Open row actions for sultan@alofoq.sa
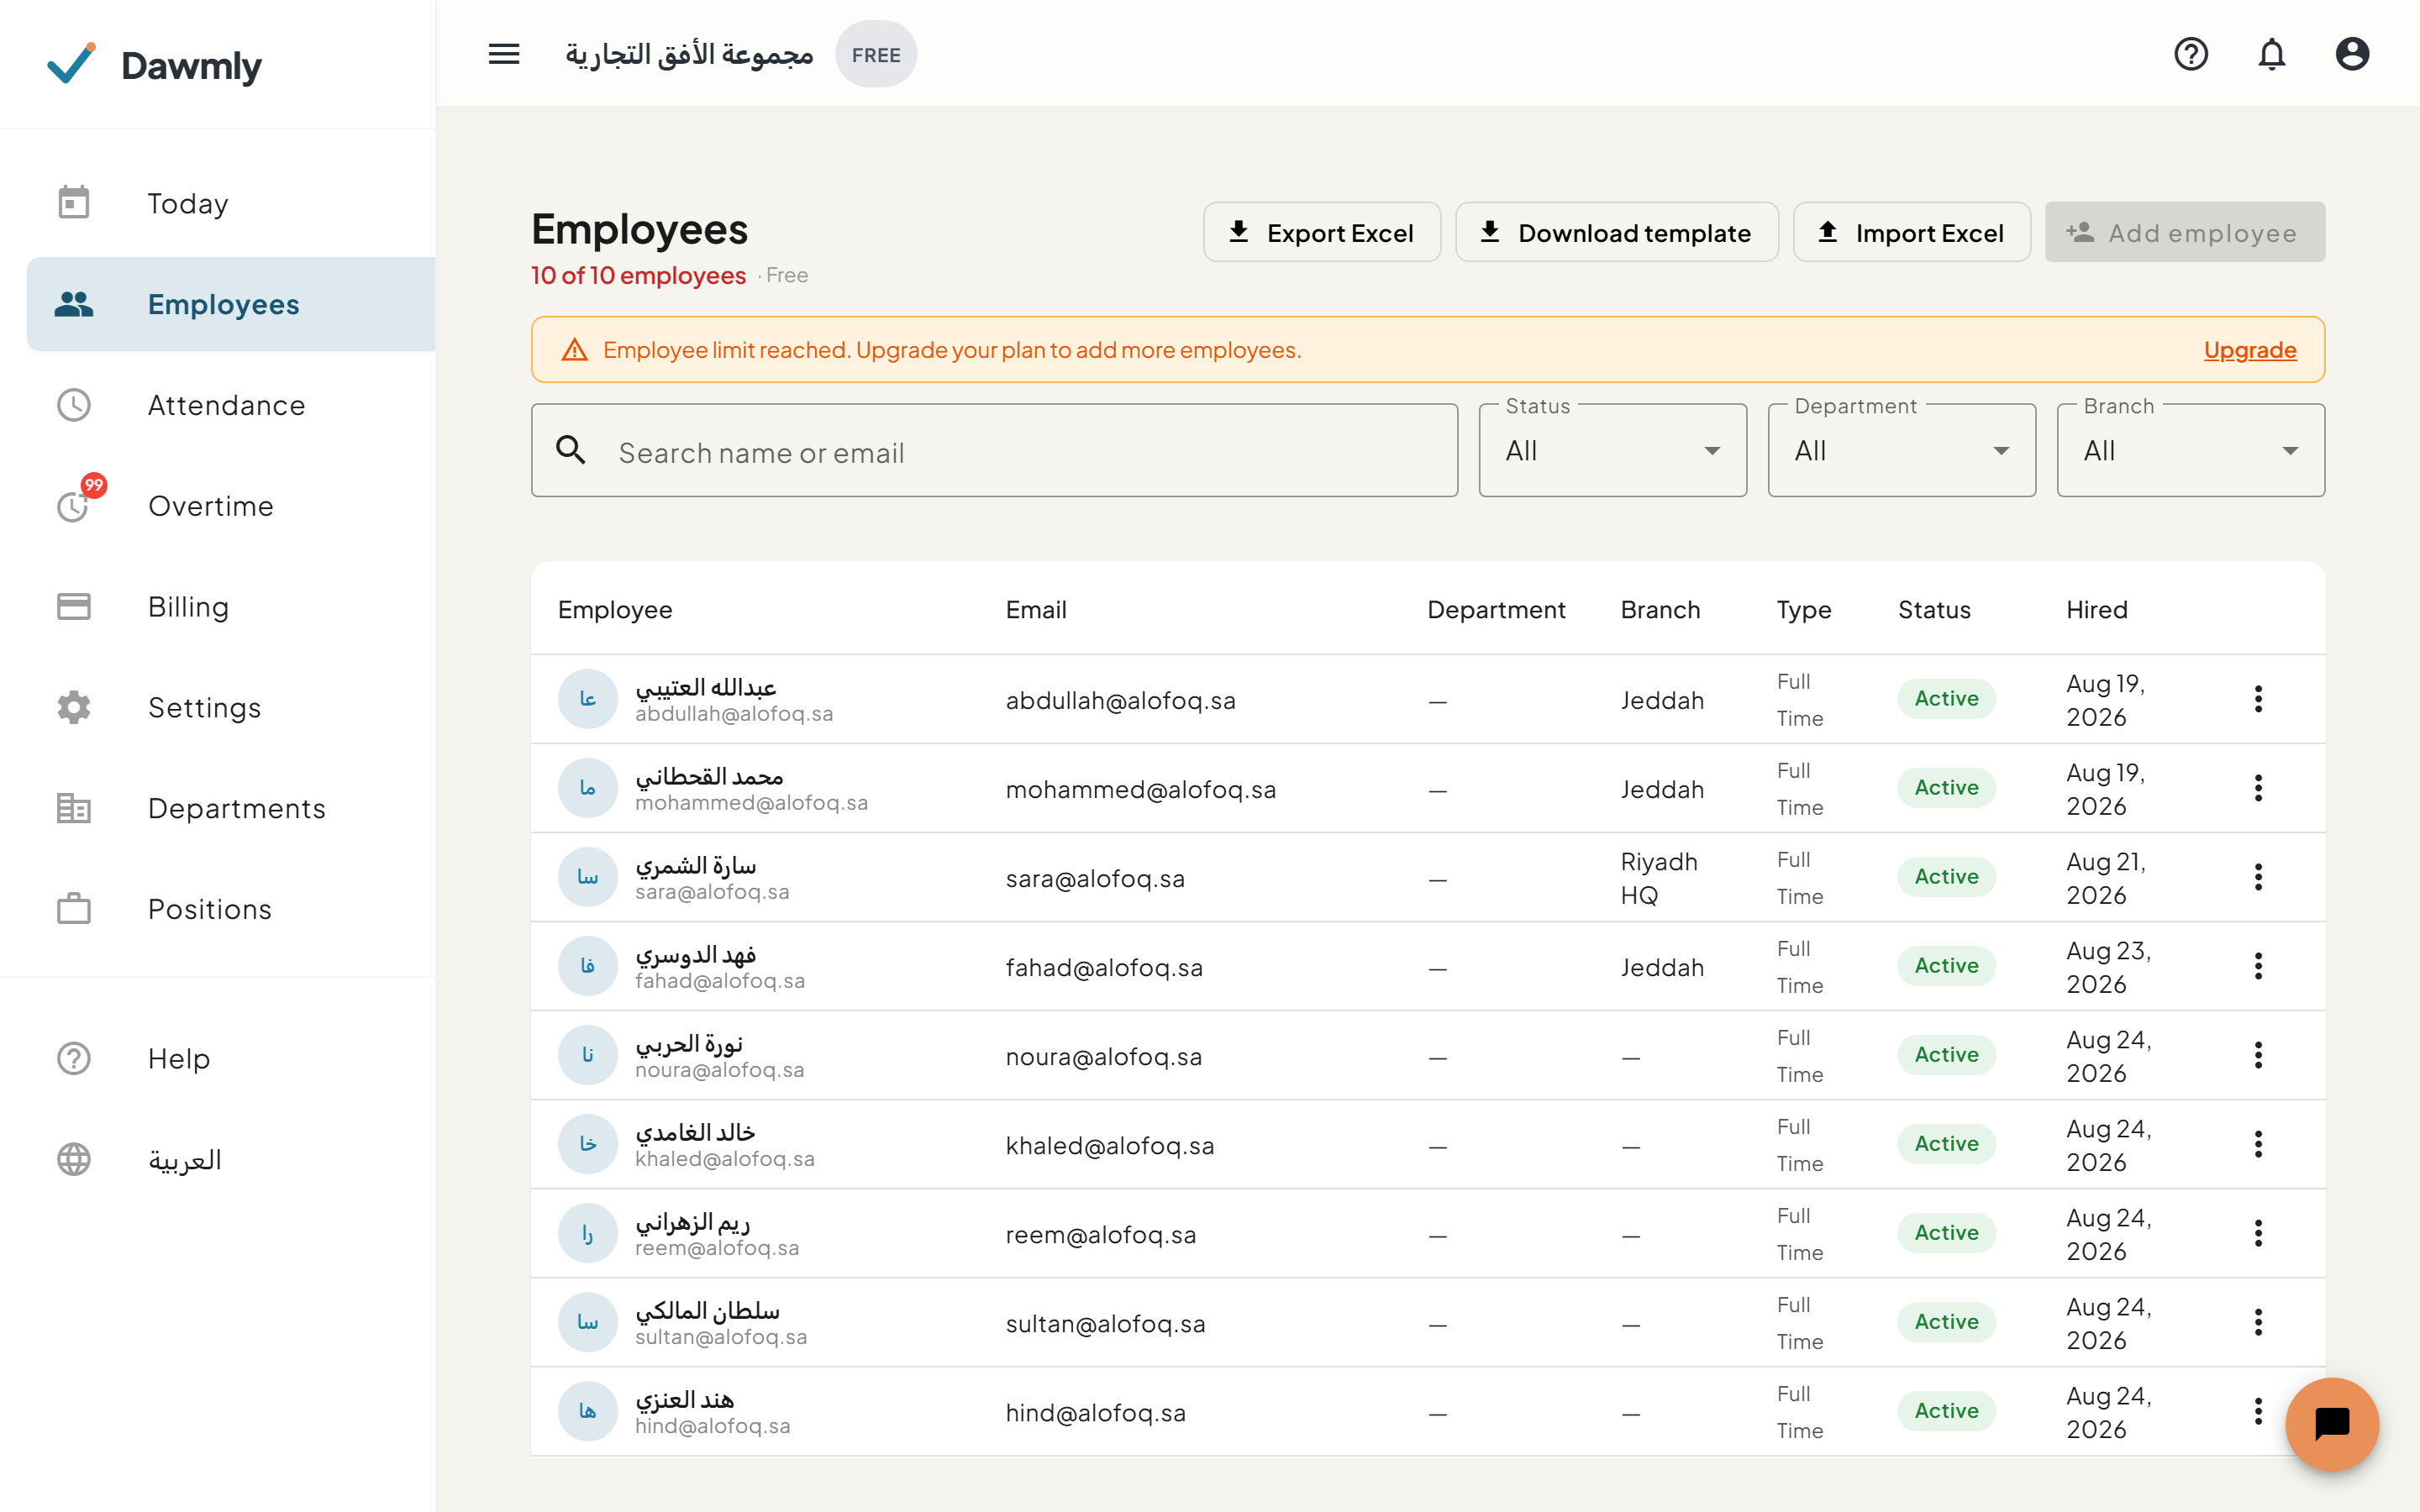This screenshot has width=2420, height=1512. tap(2258, 1322)
